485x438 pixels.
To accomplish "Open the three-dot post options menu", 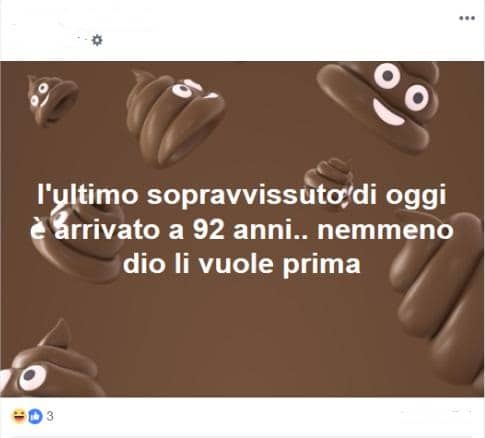I will [x=467, y=18].
